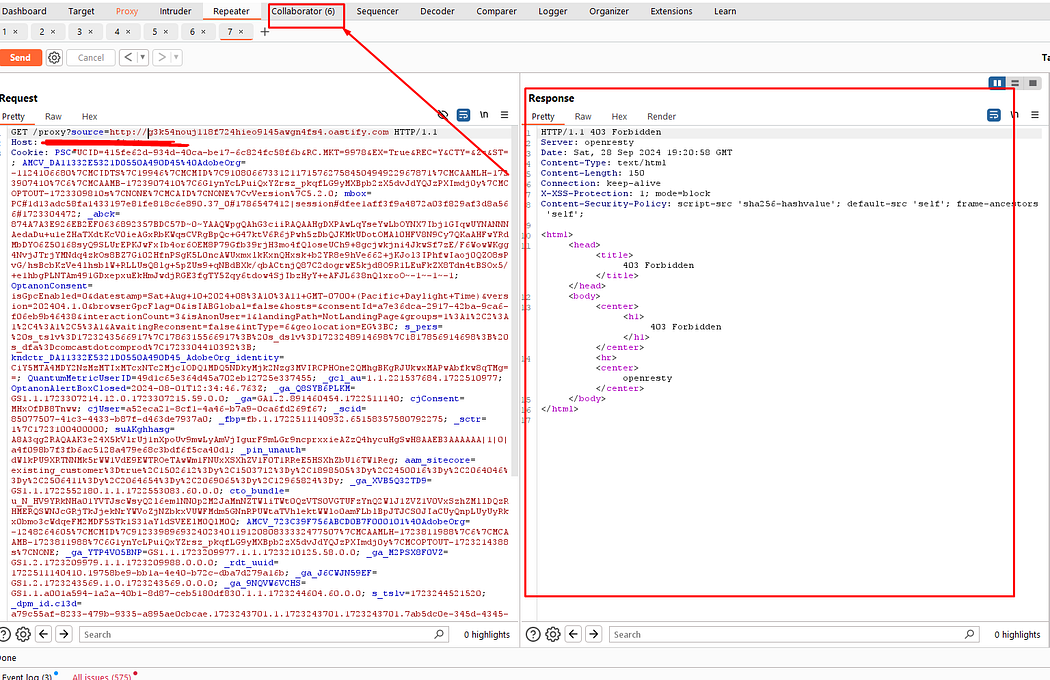Viewport: 1050px width, 680px height.
Task: Open the Target tab
Action: pyautogui.click(x=81, y=11)
